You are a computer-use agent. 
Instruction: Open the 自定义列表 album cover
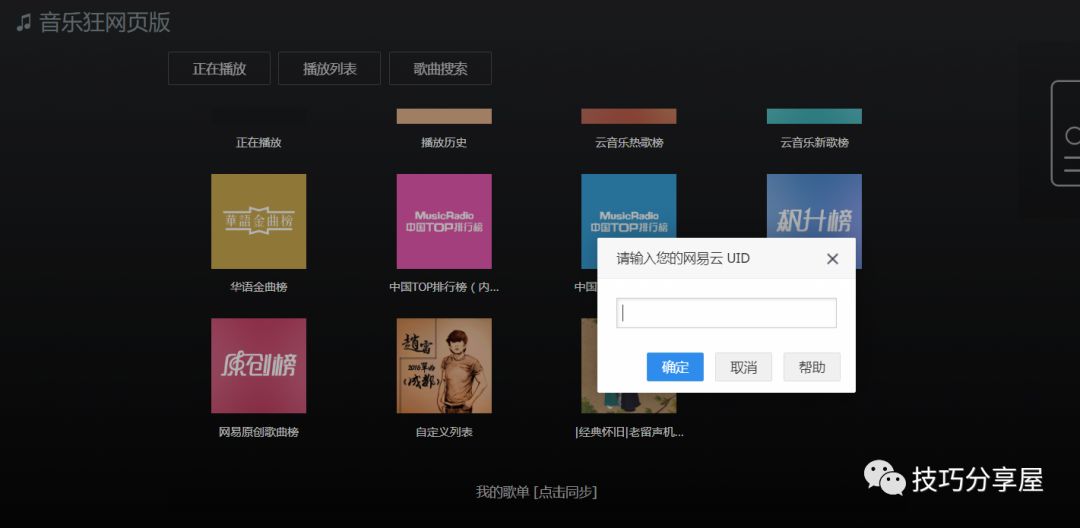pos(444,366)
